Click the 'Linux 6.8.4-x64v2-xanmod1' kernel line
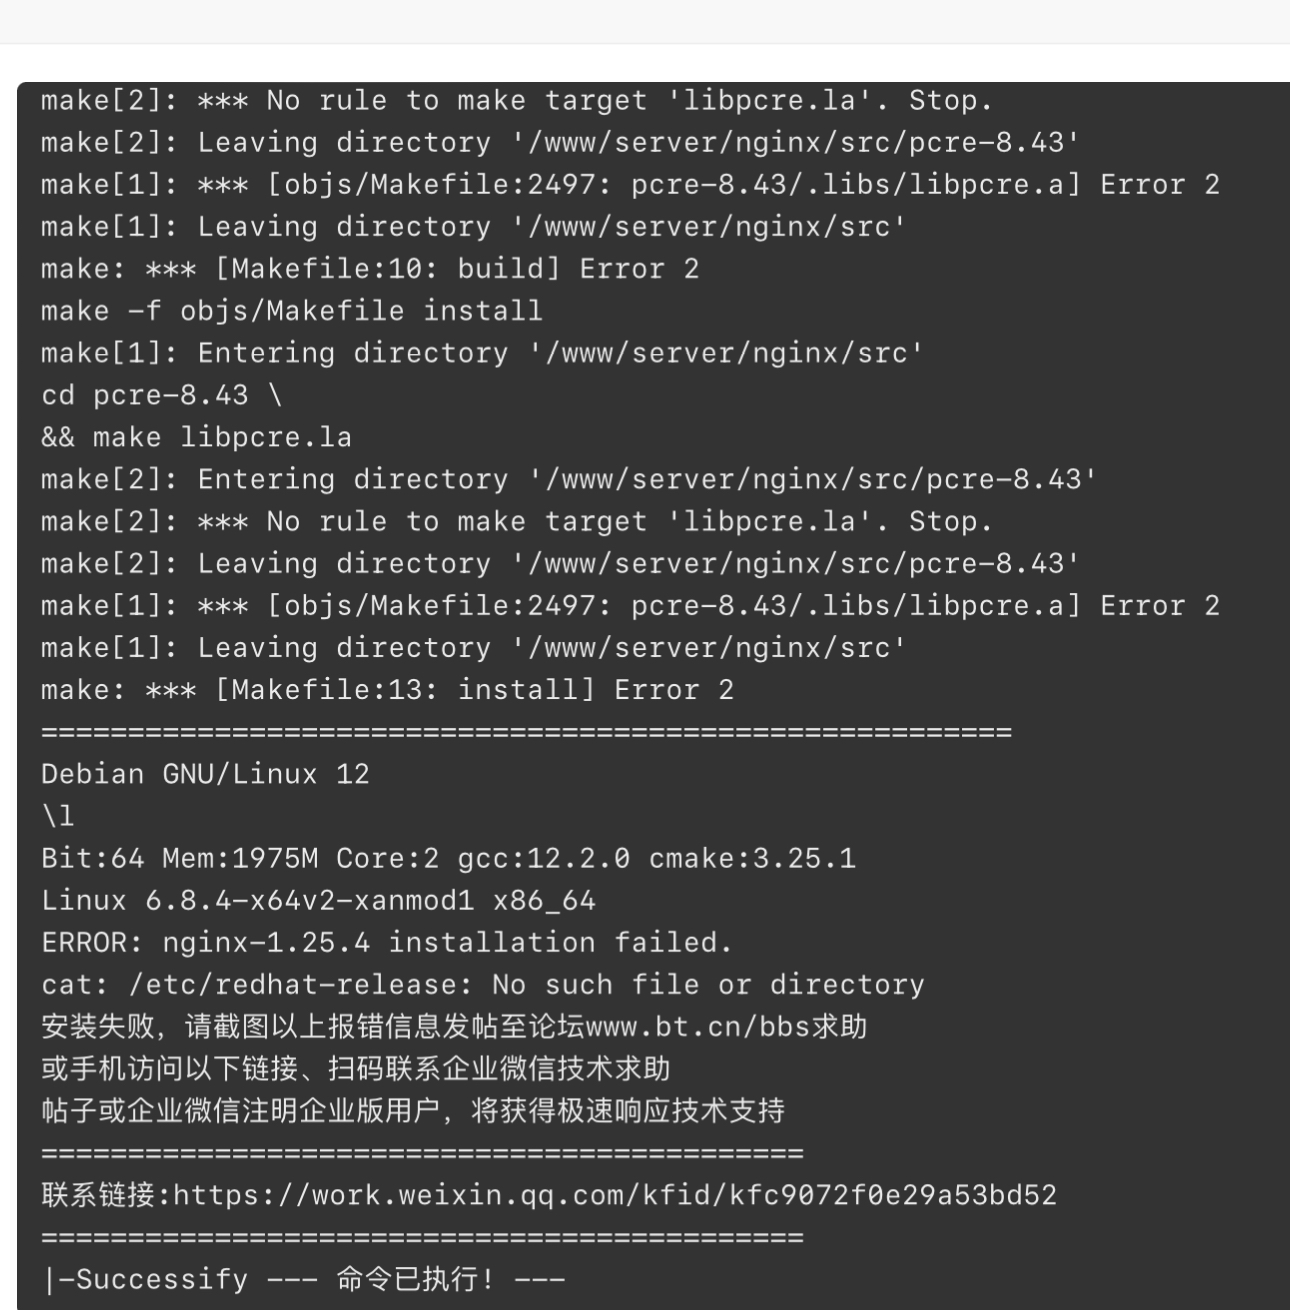The width and height of the screenshot is (1290, 1310). 318,900
